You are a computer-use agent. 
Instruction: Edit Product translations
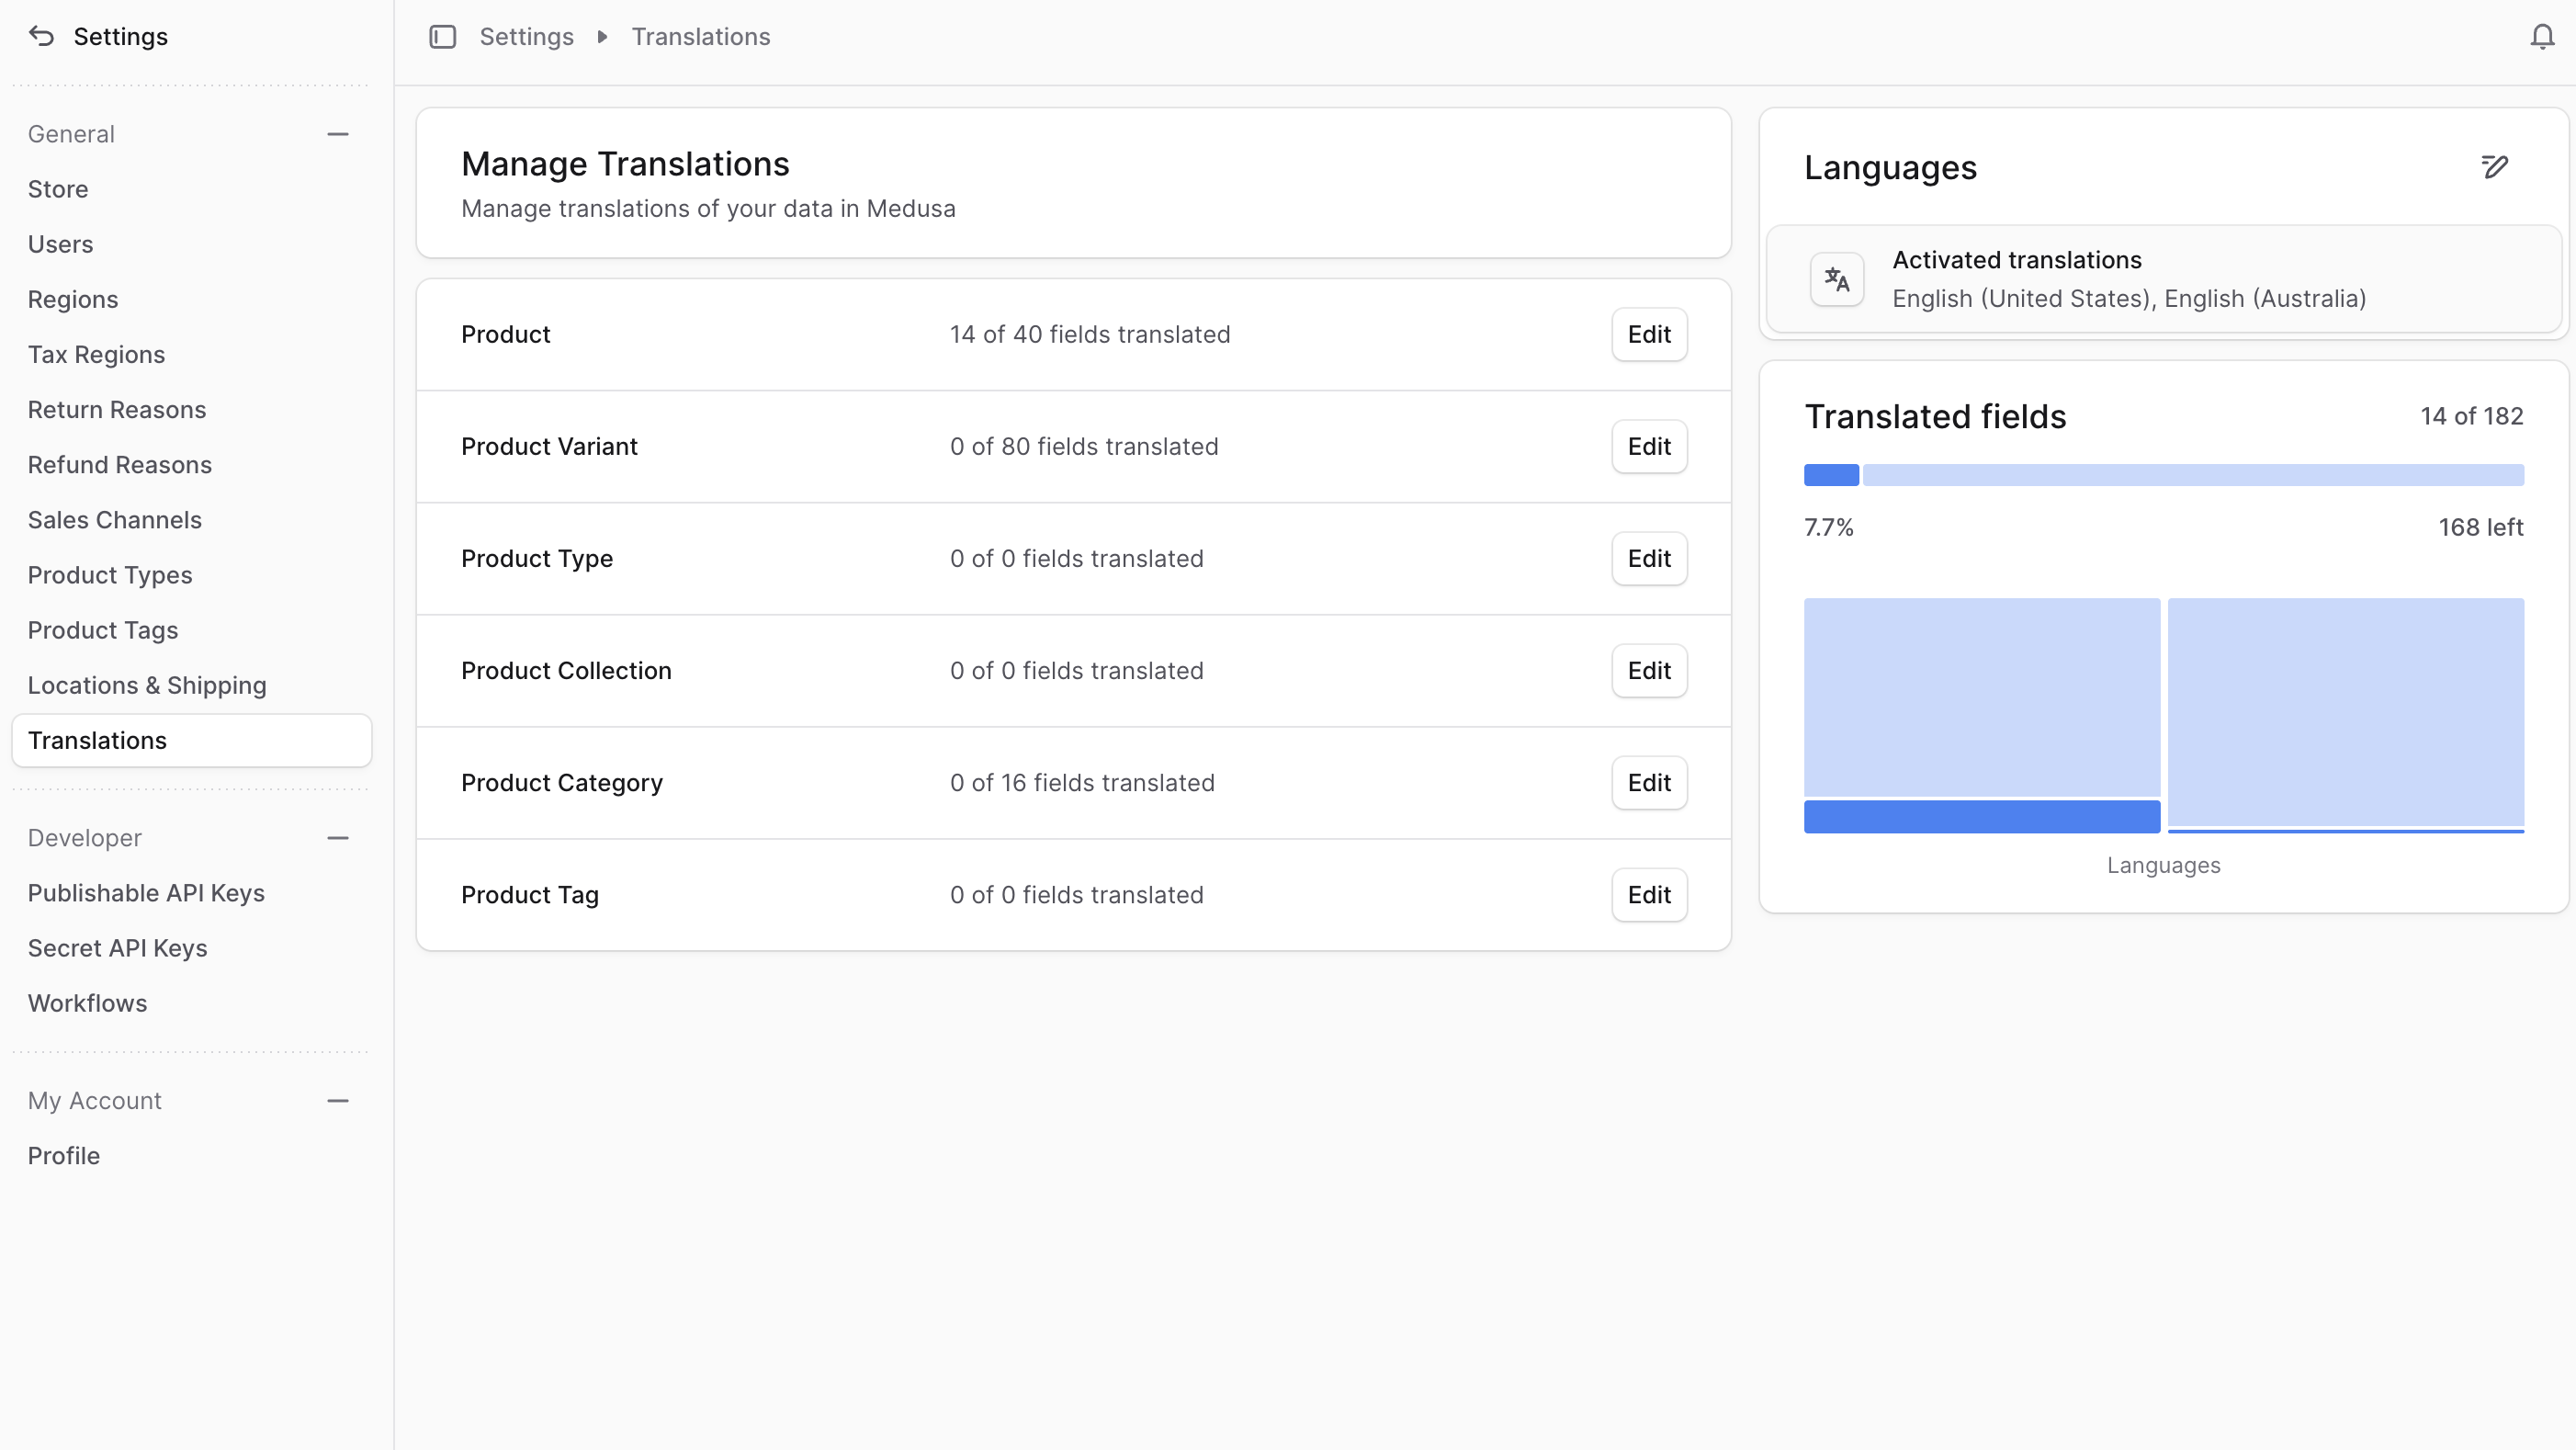click(x=1648, y=334)
